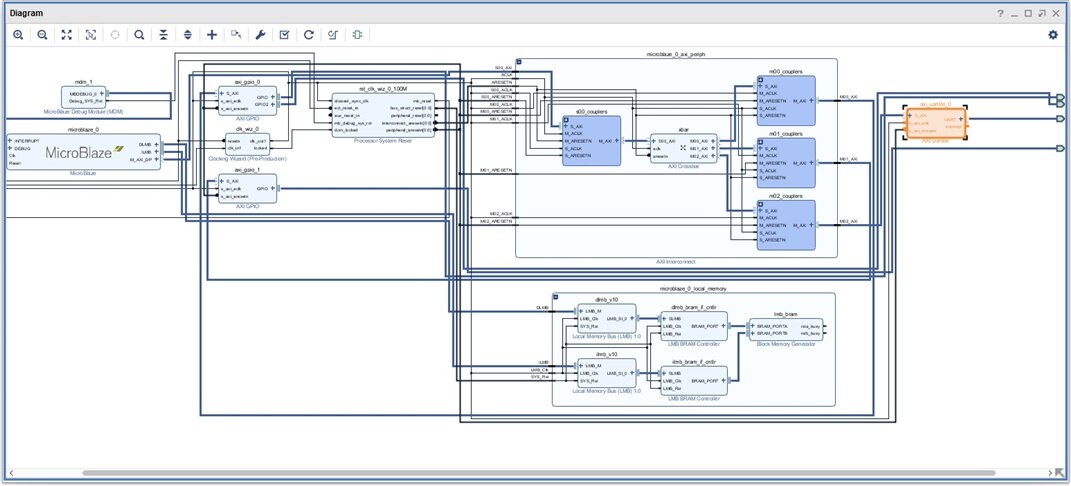Select the highlighted axi_uartlite_0 block
This screenshot has width=1071, height=486.
click(x=937, y=122)
